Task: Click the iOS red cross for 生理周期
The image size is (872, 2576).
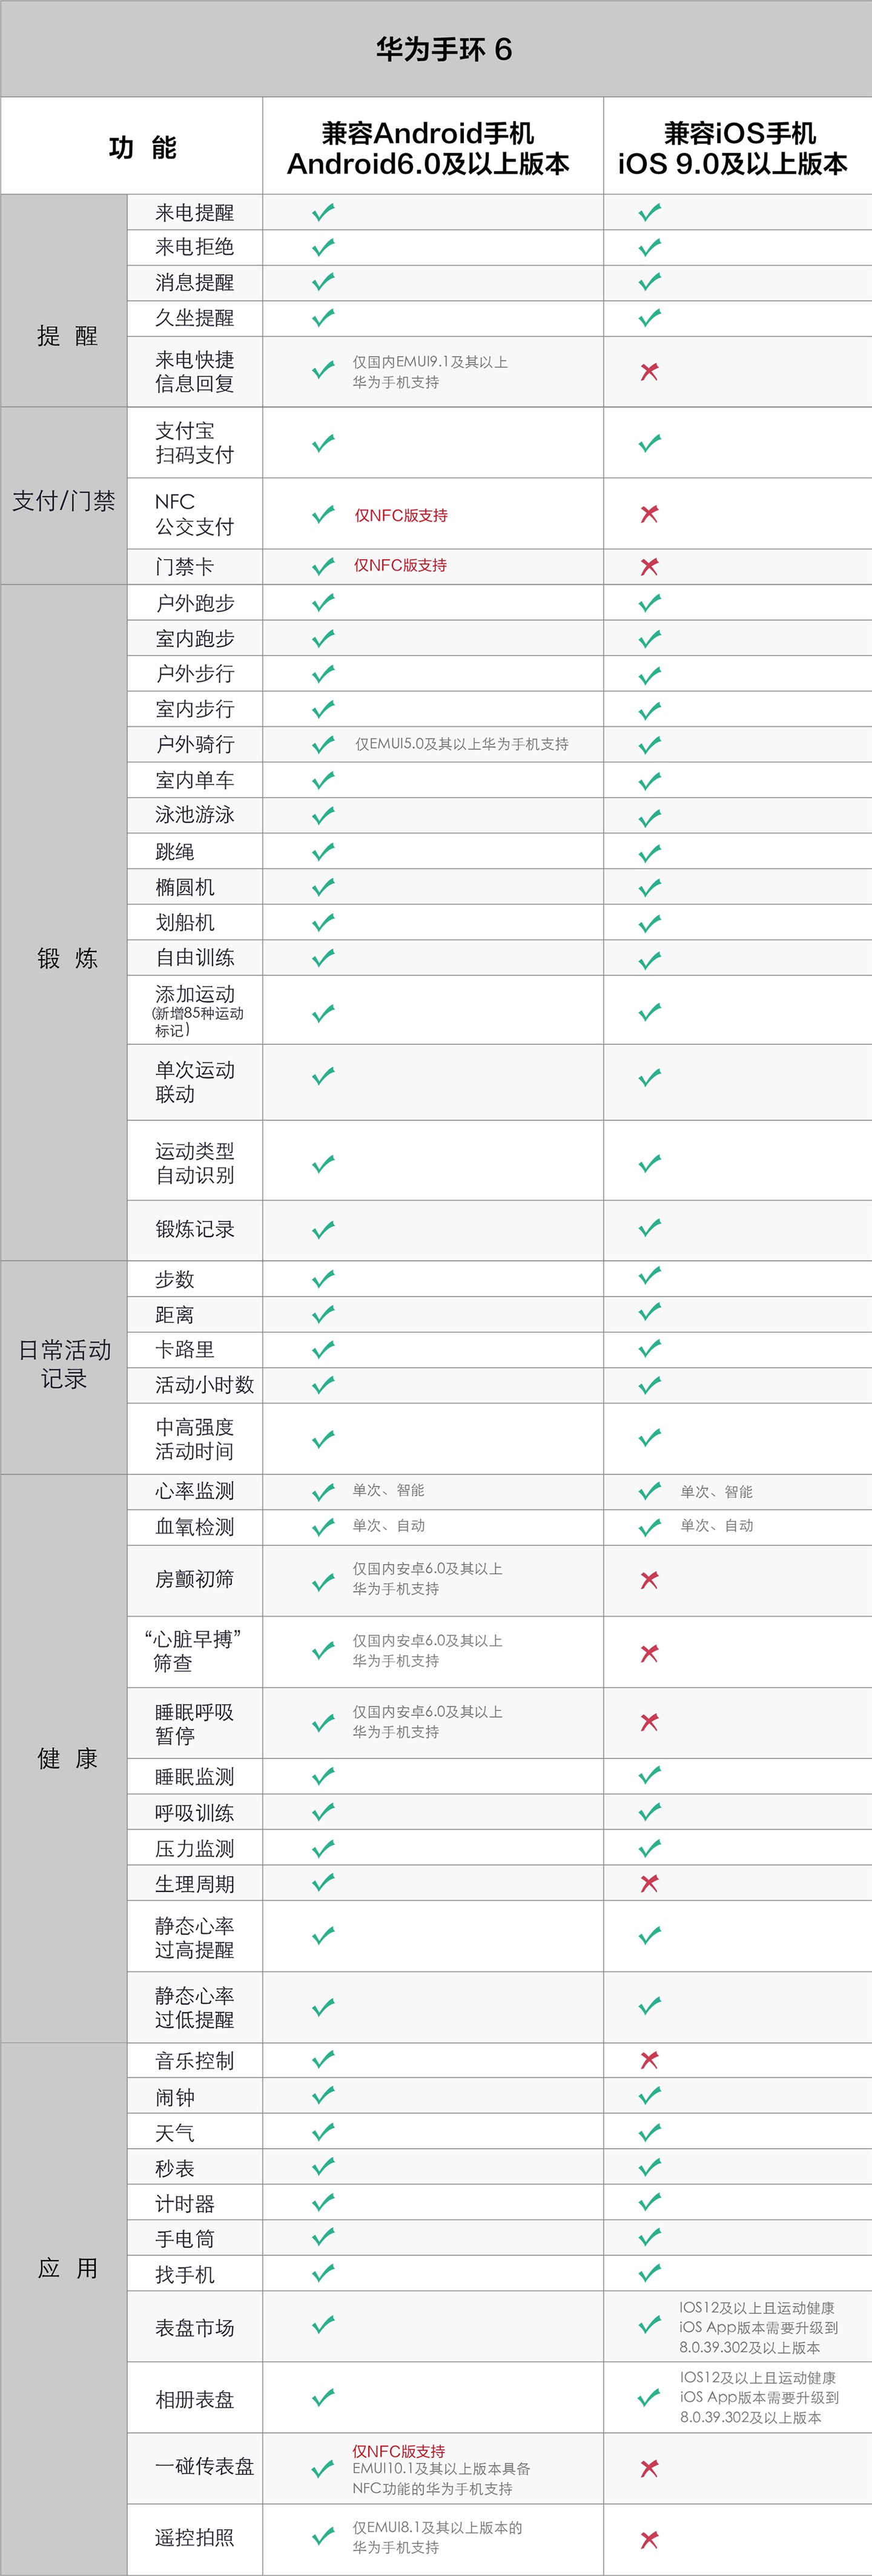Action: (x=649, y=1884)
